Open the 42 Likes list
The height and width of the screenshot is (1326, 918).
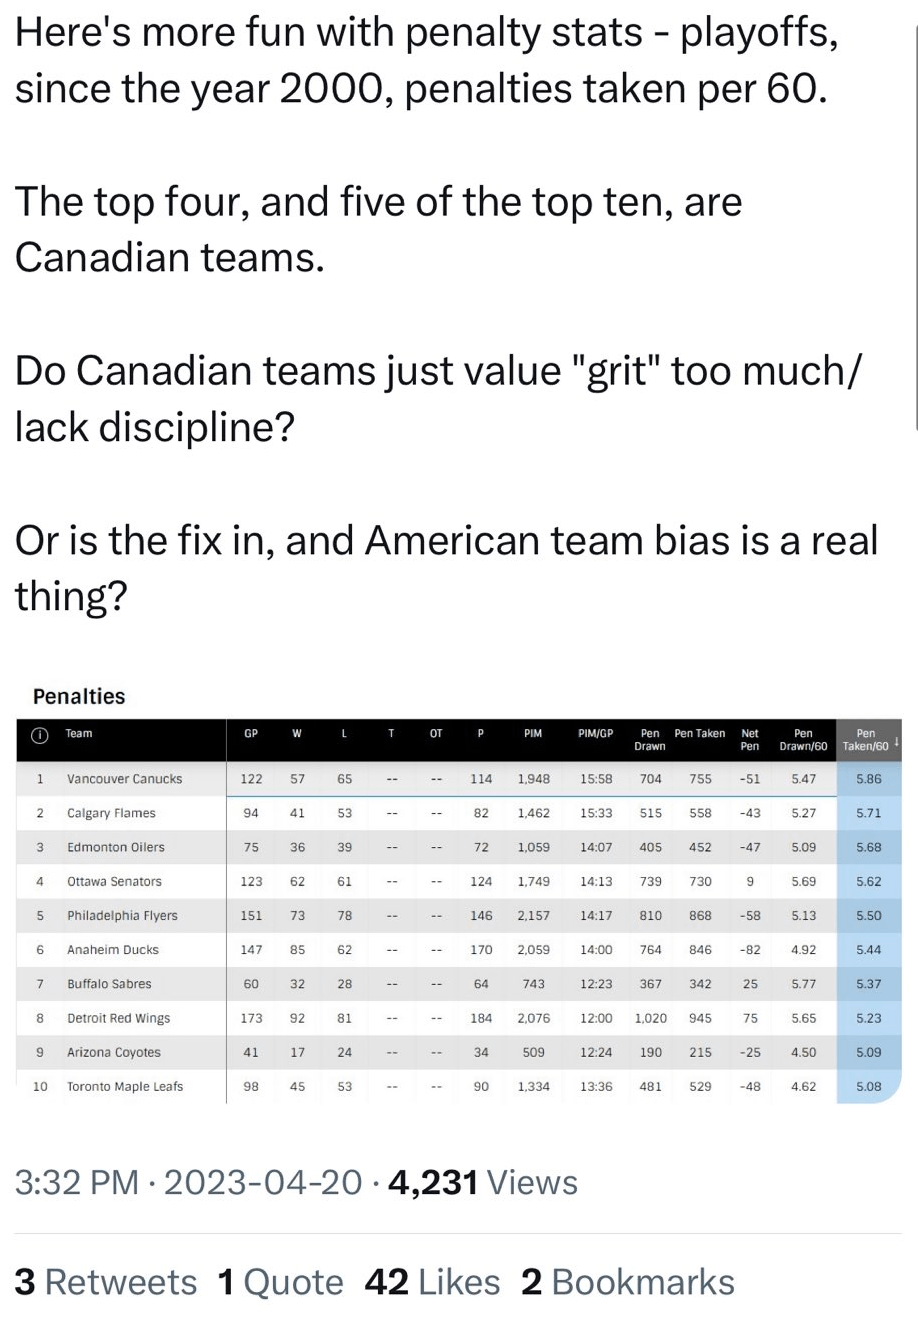coord(432,1282)
